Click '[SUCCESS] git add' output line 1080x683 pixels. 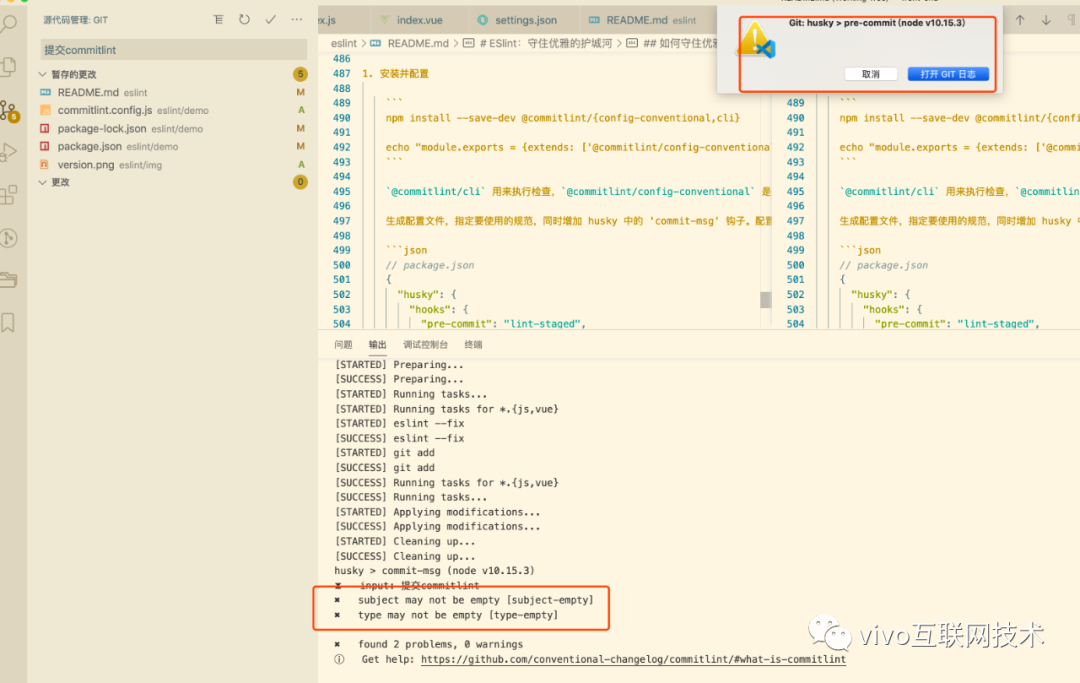[x=384, y=467]
